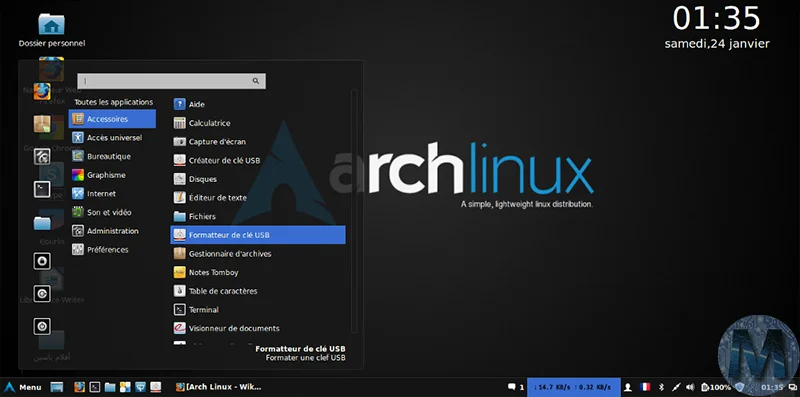The width and height of the screenshot is (800, 397).
Task: Launch Terminal from the menu favorites column
Action: pos(42,189)
